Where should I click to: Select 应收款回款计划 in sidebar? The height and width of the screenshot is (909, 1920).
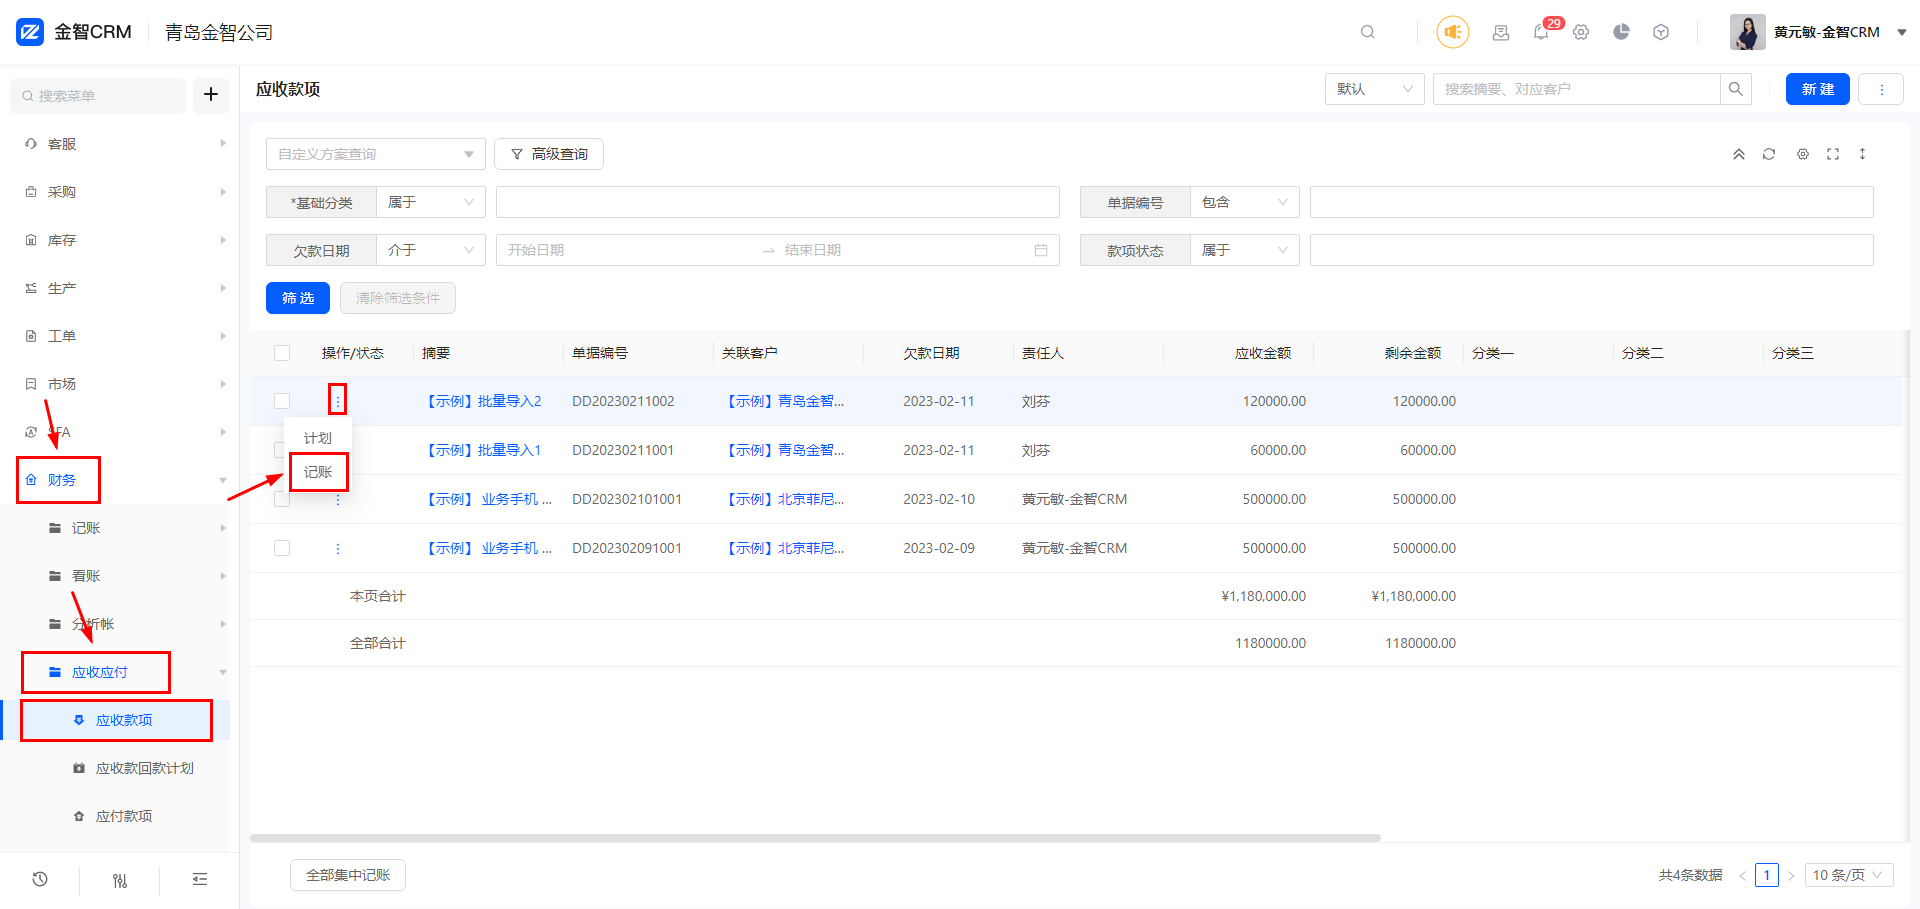point(120,768)
